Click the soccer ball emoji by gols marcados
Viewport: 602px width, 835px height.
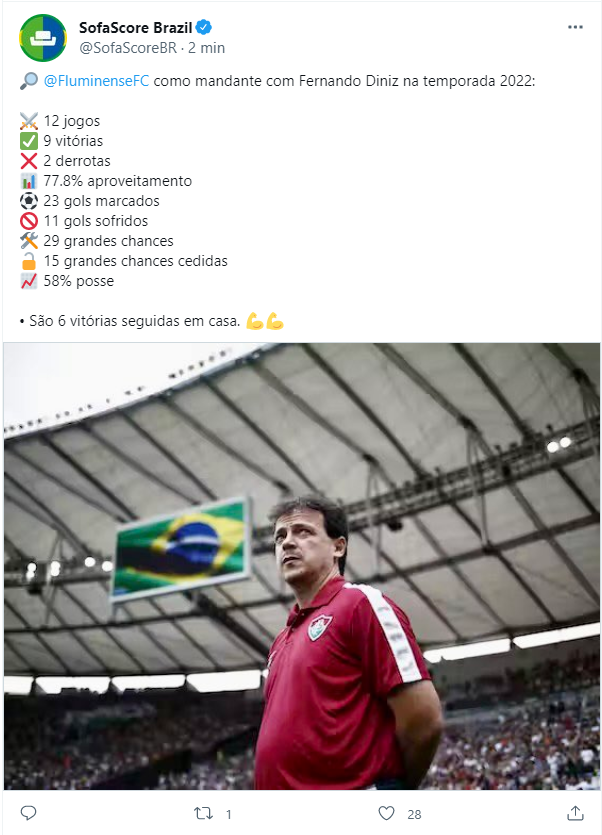click(x=29, y=201)
